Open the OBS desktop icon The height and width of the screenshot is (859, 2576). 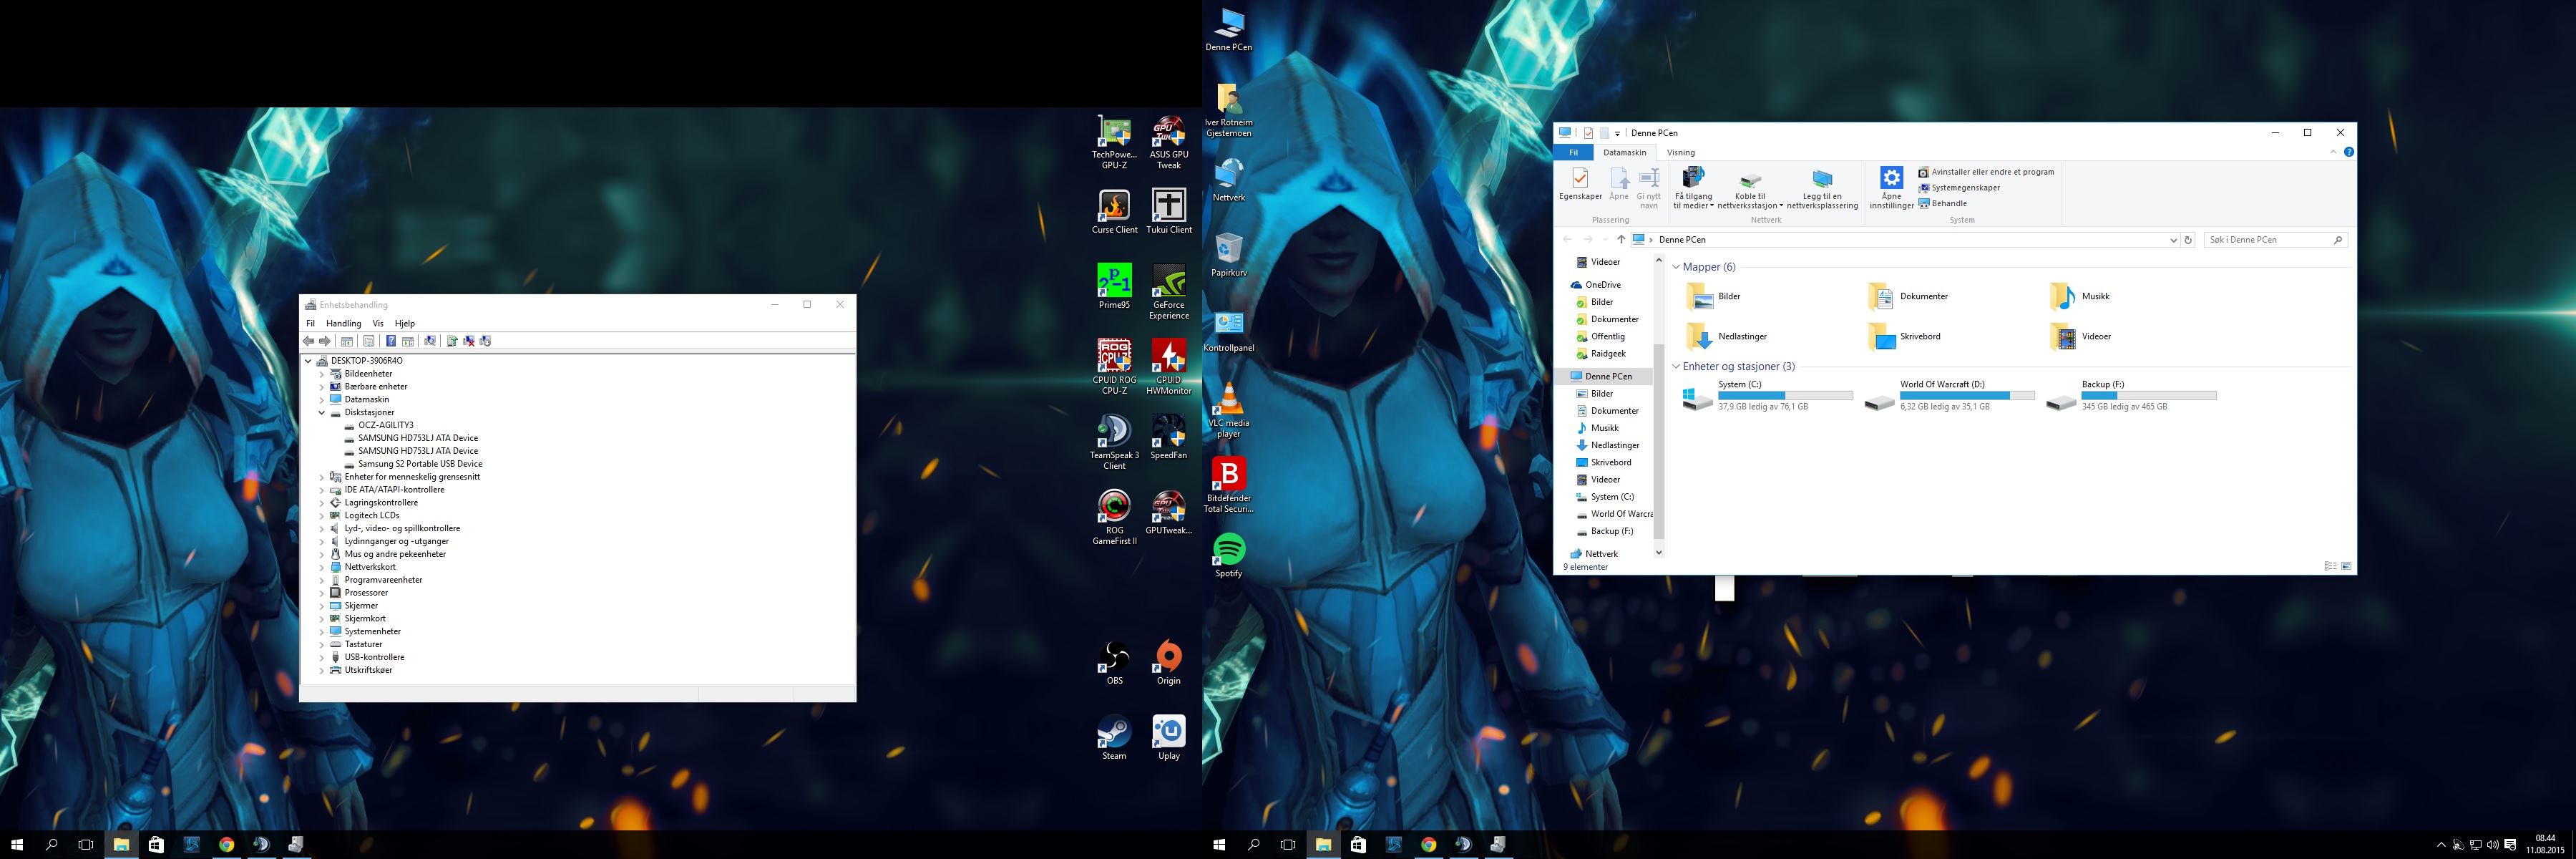(x=1114, y=663)
